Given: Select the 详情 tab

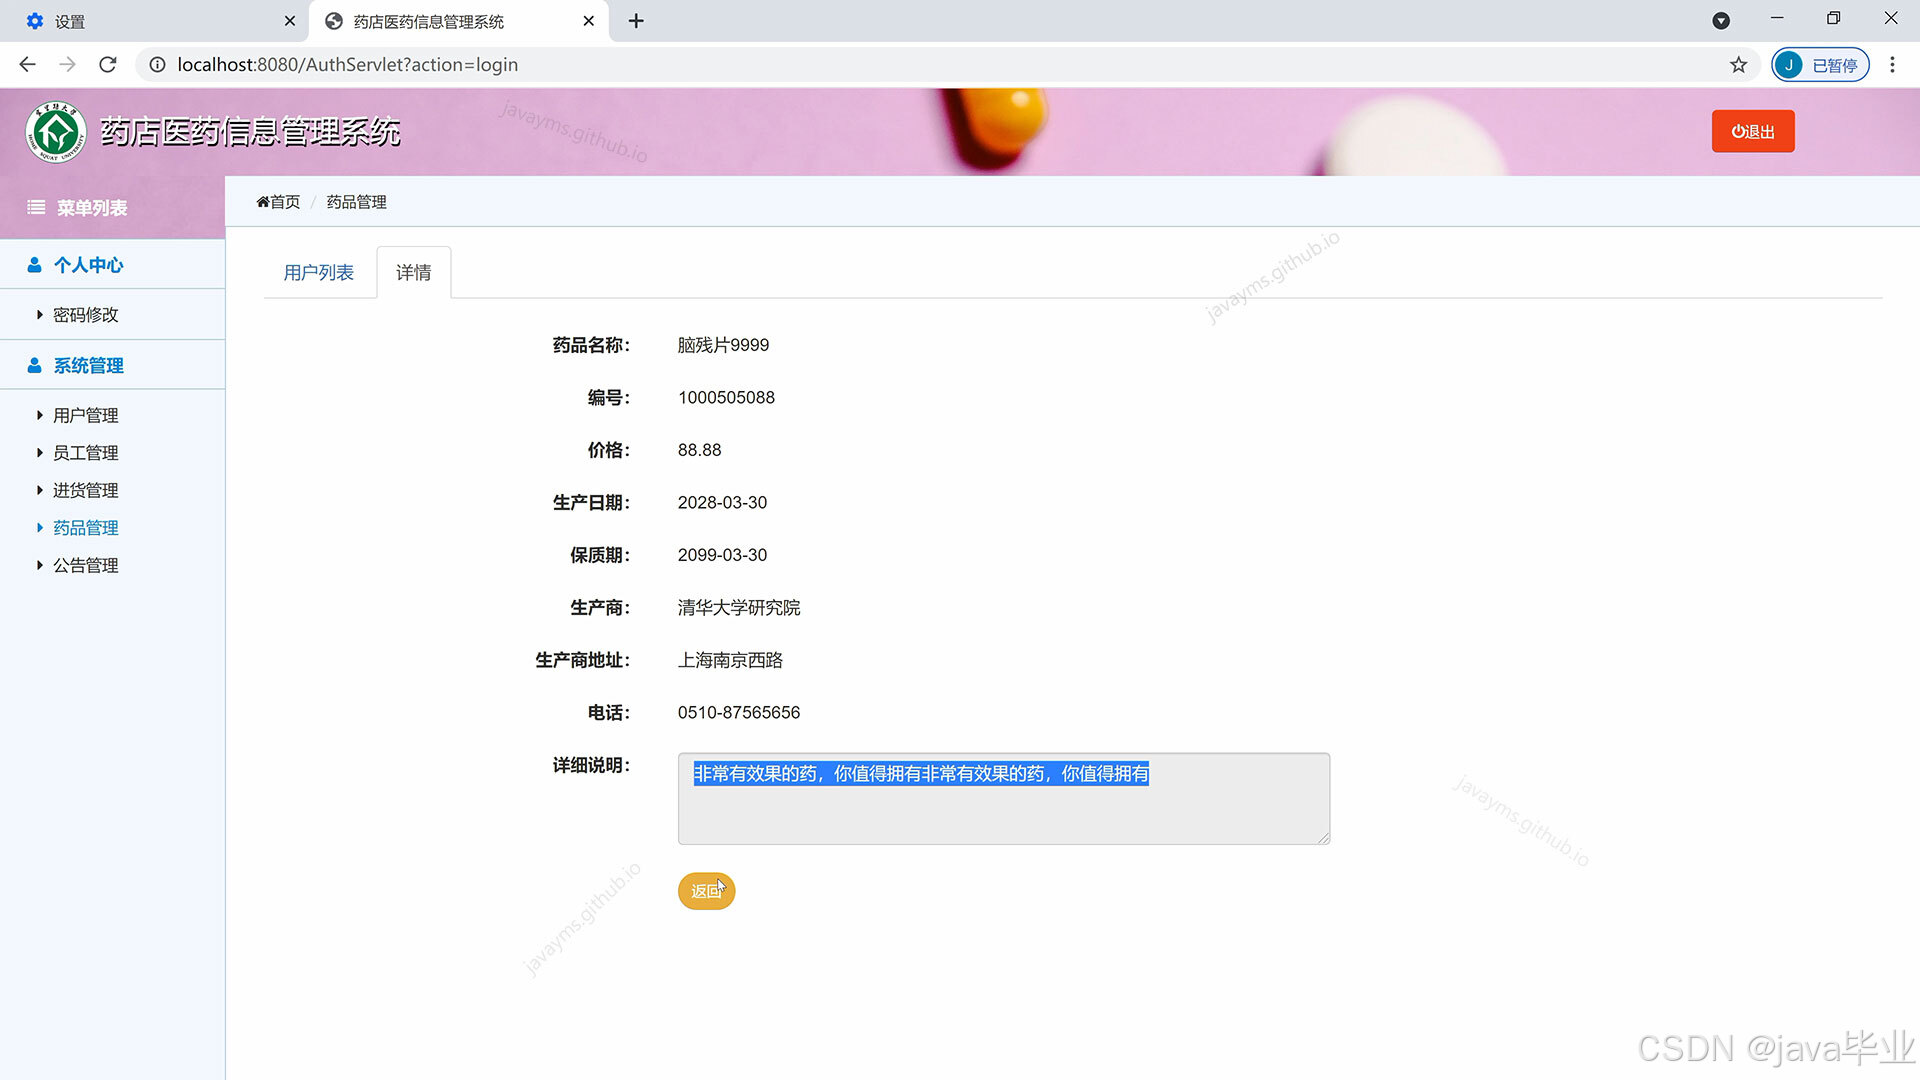Looking at the screenshot, I should tap(414, 272).
